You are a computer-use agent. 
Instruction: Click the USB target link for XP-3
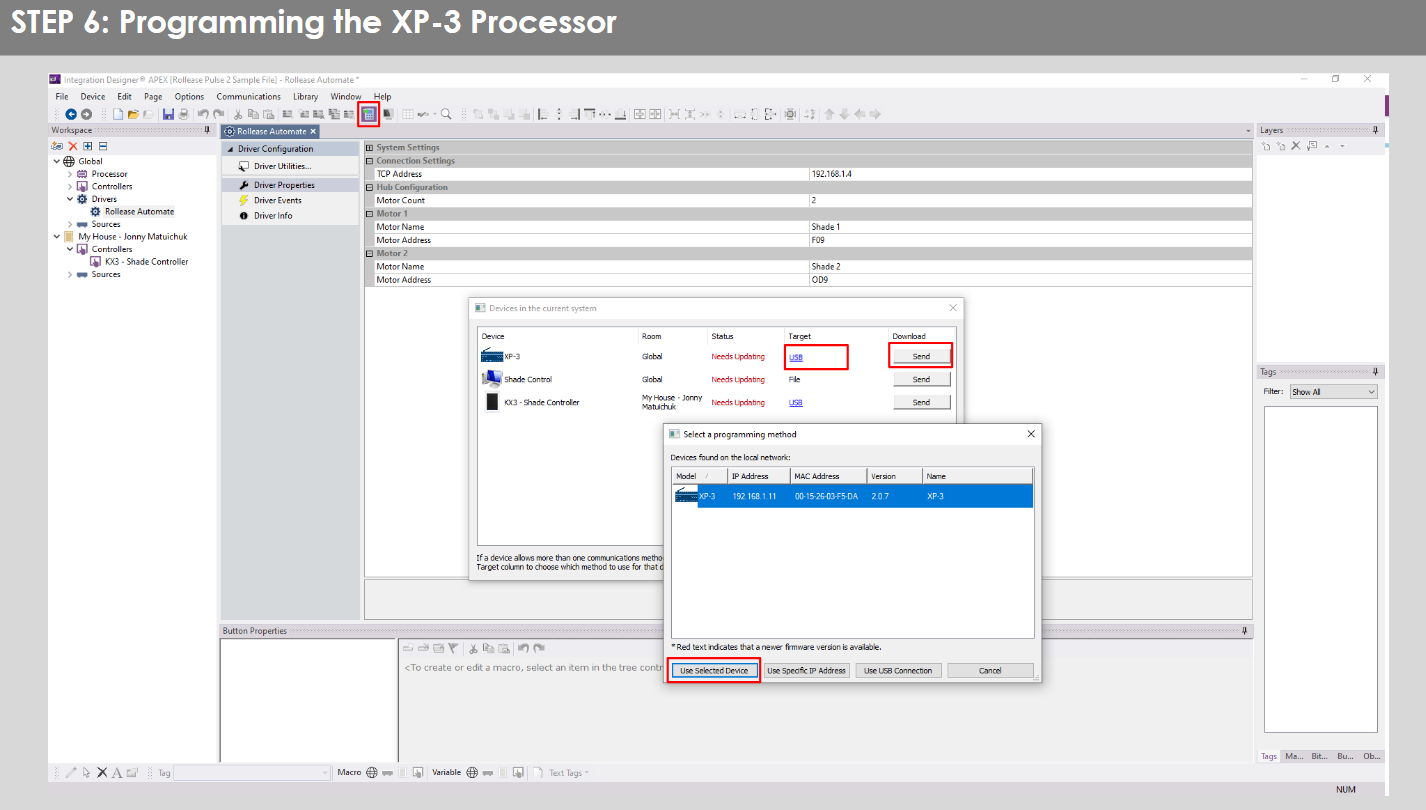click(796, 357)
